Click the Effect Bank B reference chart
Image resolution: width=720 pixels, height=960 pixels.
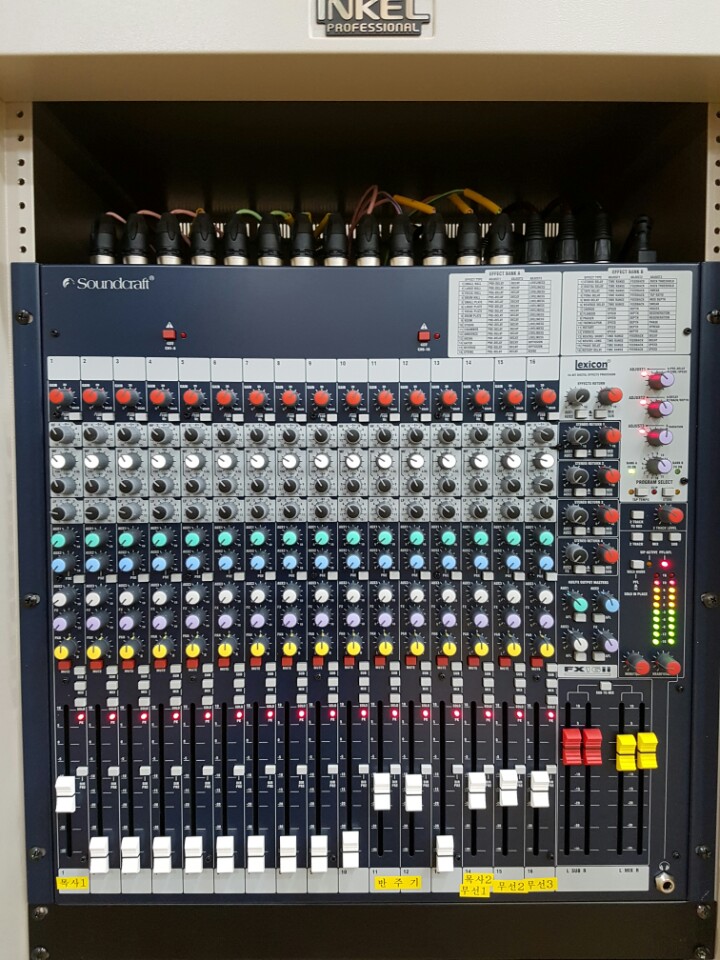(x=626, y=311)
